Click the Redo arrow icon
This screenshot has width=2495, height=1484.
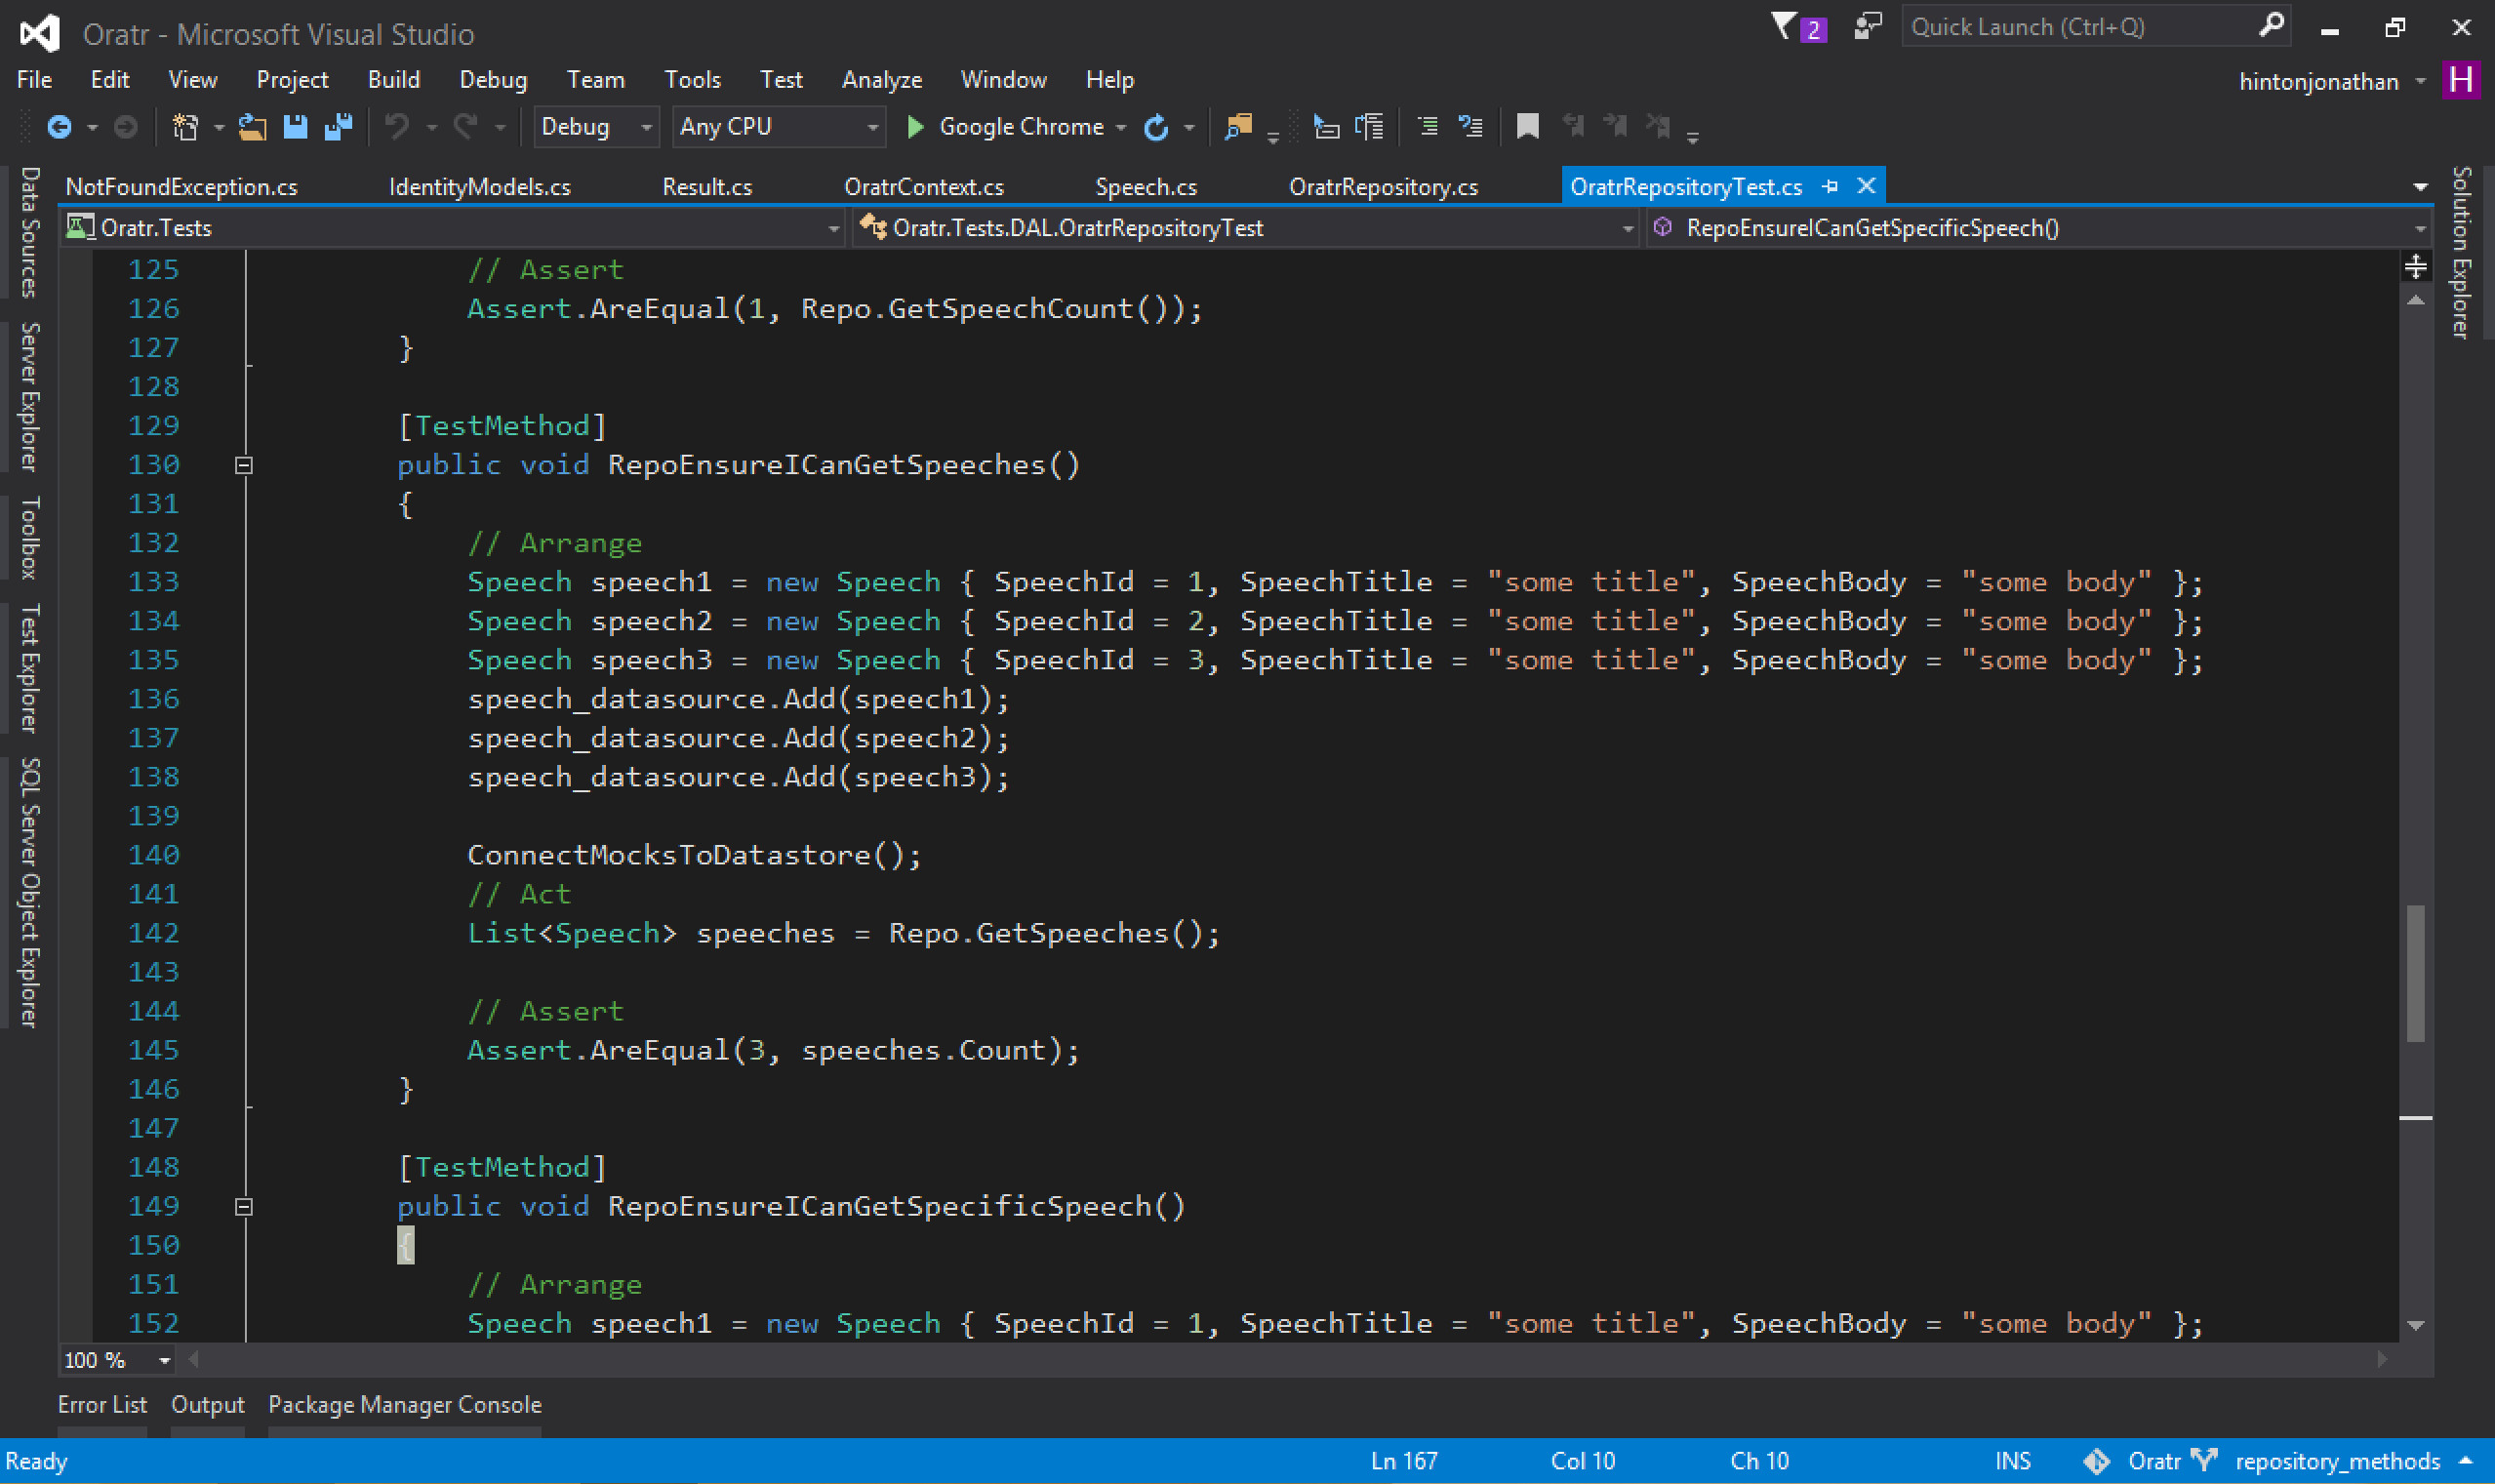[x=466, y=127]
